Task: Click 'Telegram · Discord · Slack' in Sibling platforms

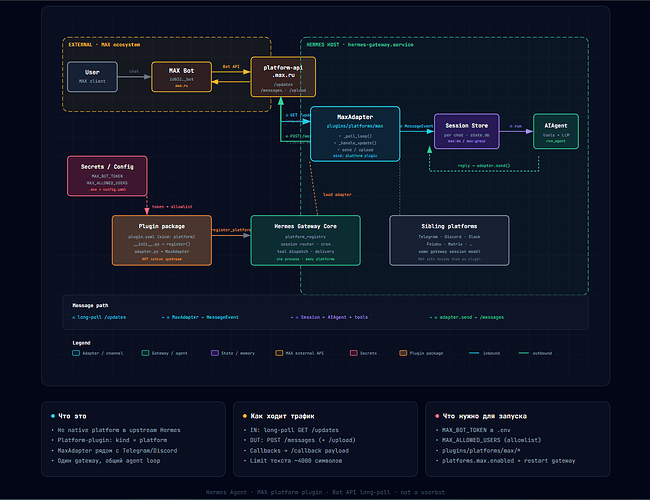Action: click(449, 237)
